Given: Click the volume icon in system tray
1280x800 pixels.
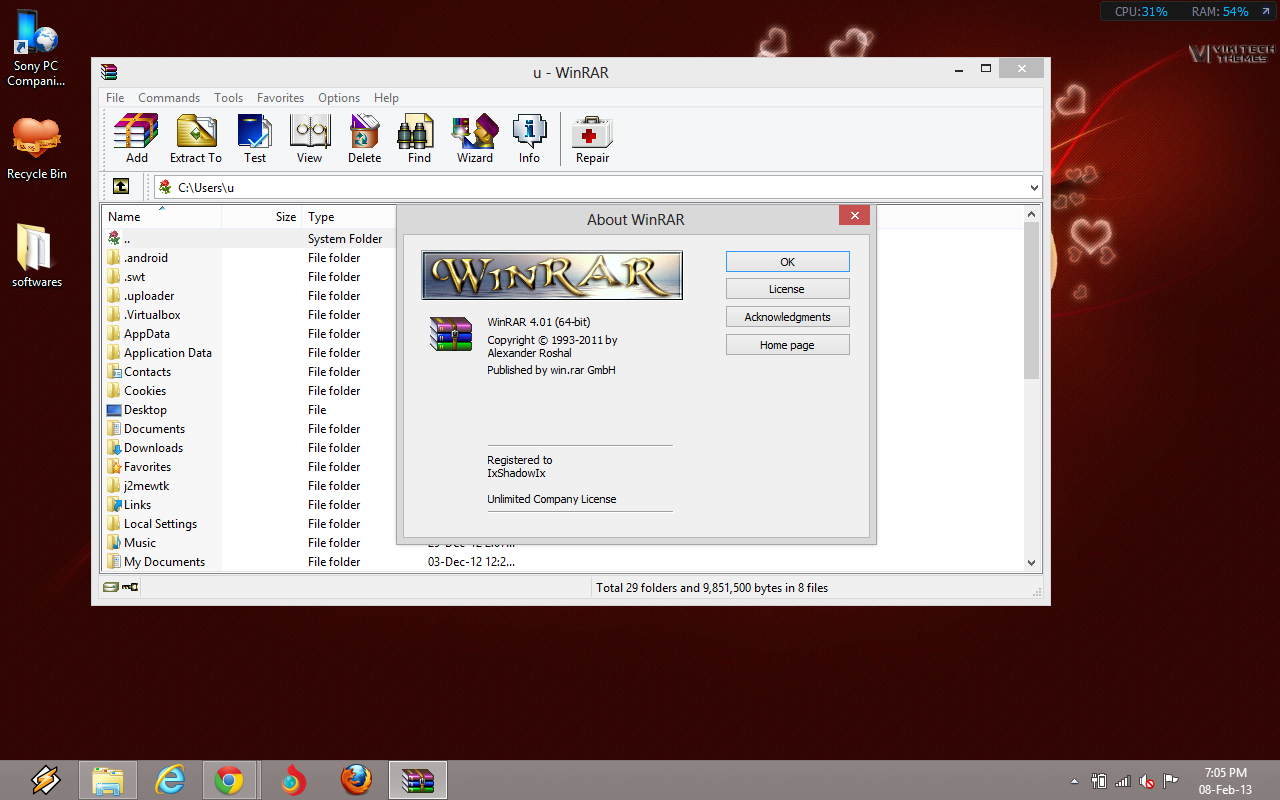Looking at the screenshot, I should (1147, 781).
